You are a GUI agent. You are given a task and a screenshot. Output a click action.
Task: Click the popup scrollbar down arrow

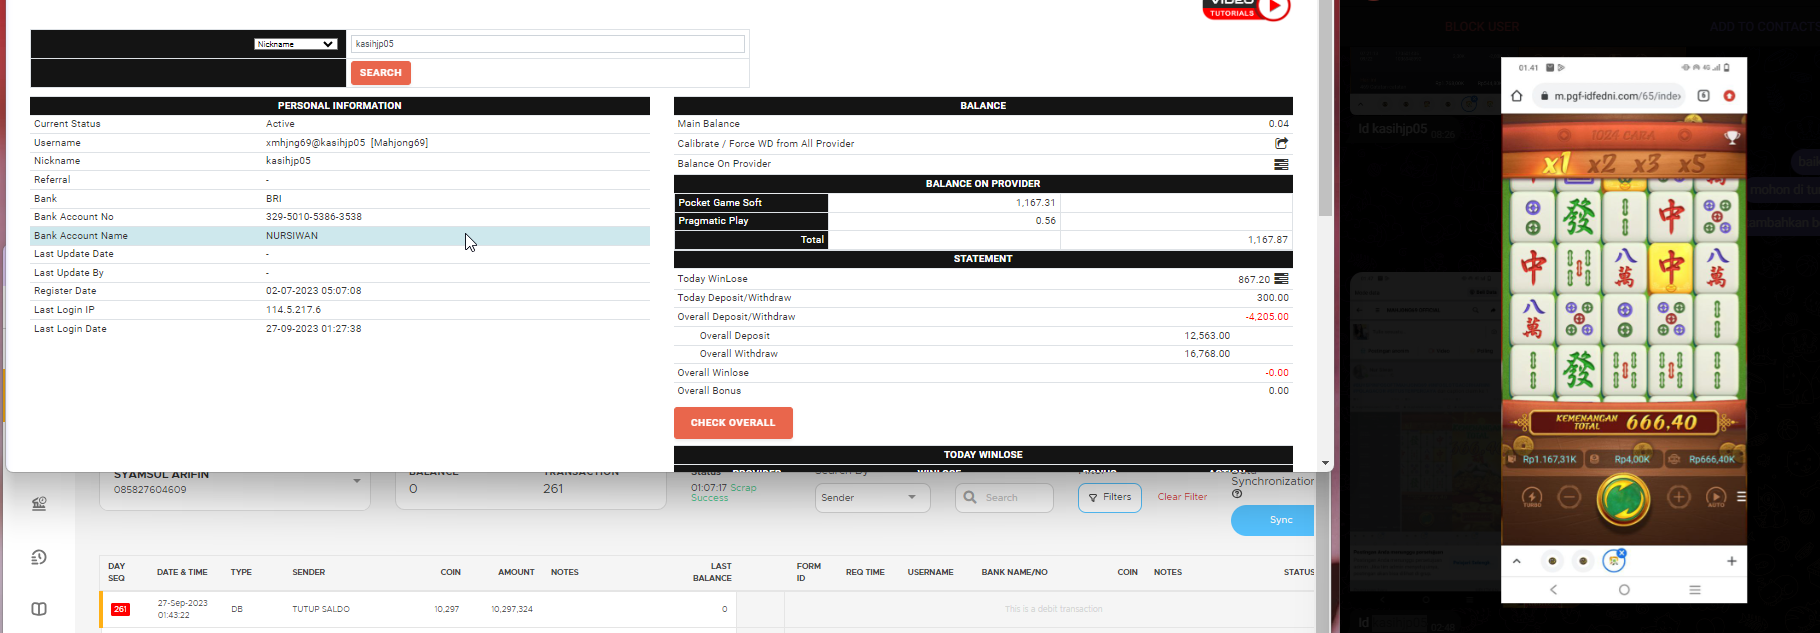1326,463
